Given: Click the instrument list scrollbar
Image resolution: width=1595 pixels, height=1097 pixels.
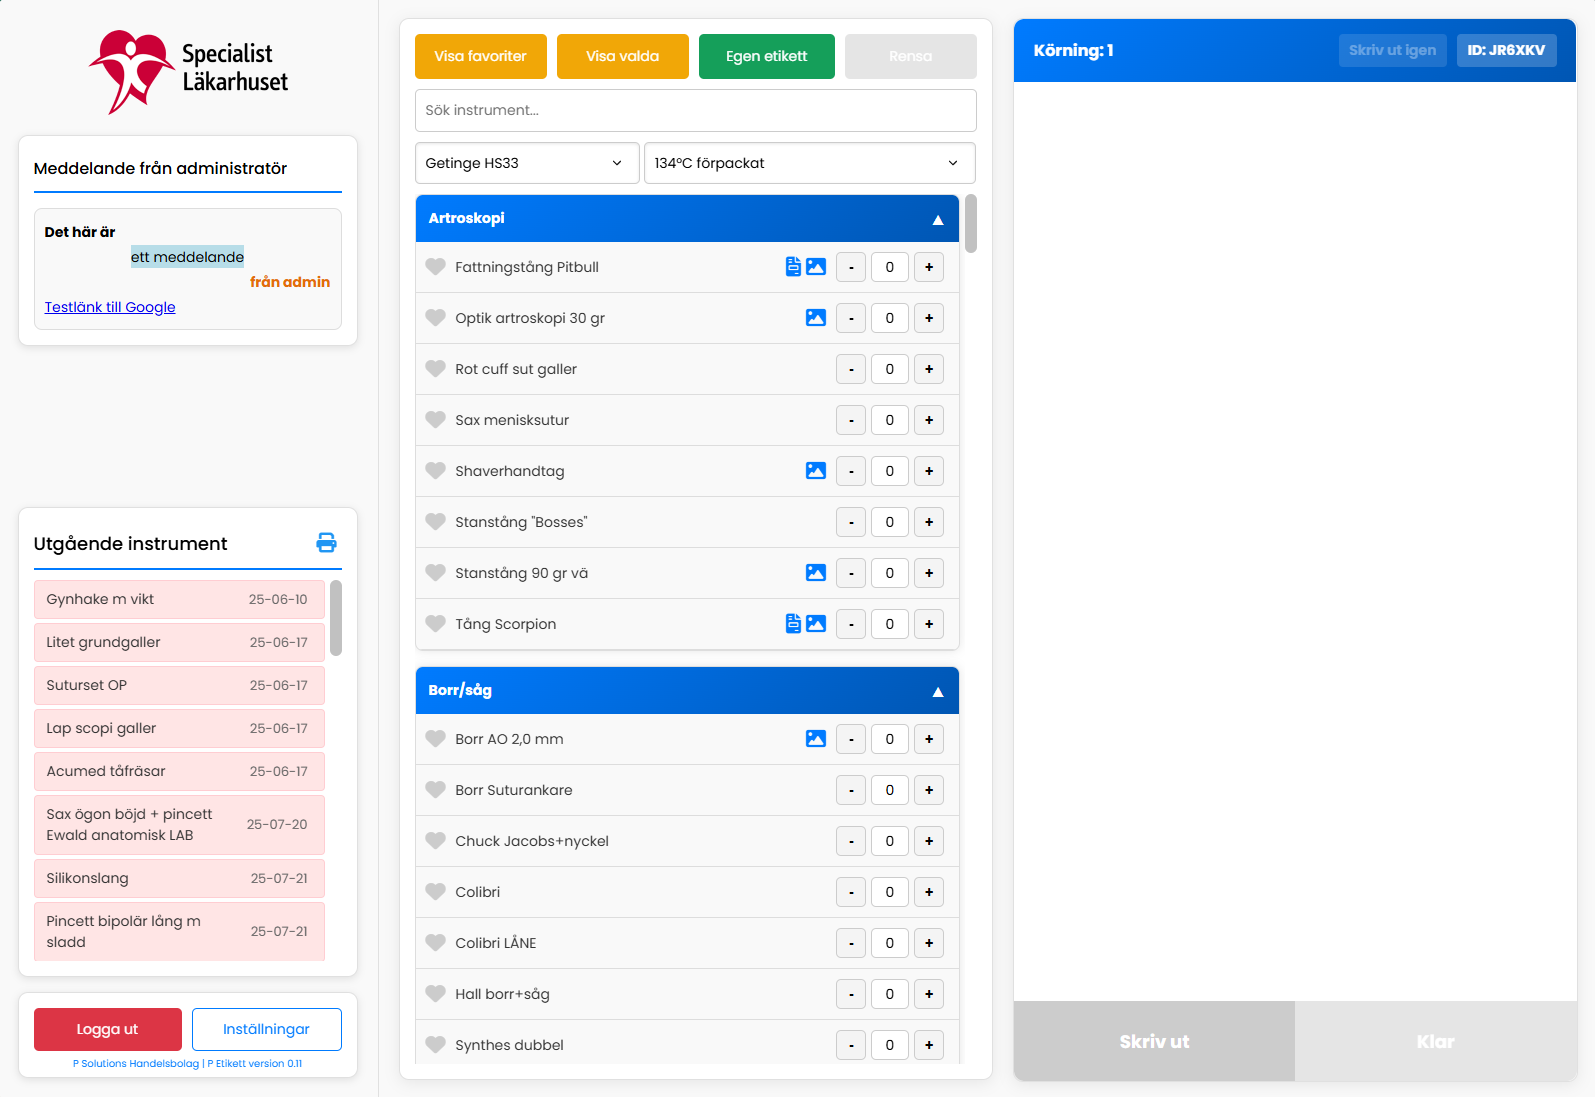Looking at the screenshot, I should click(971, 224).
